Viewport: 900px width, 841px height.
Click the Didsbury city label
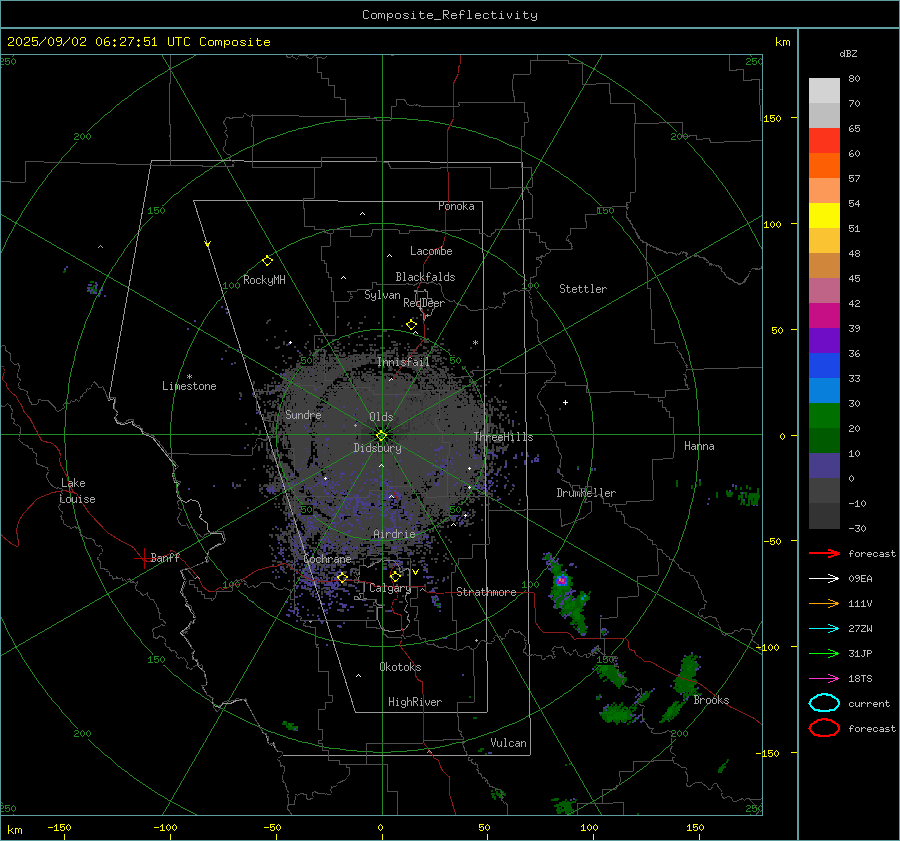378,448
